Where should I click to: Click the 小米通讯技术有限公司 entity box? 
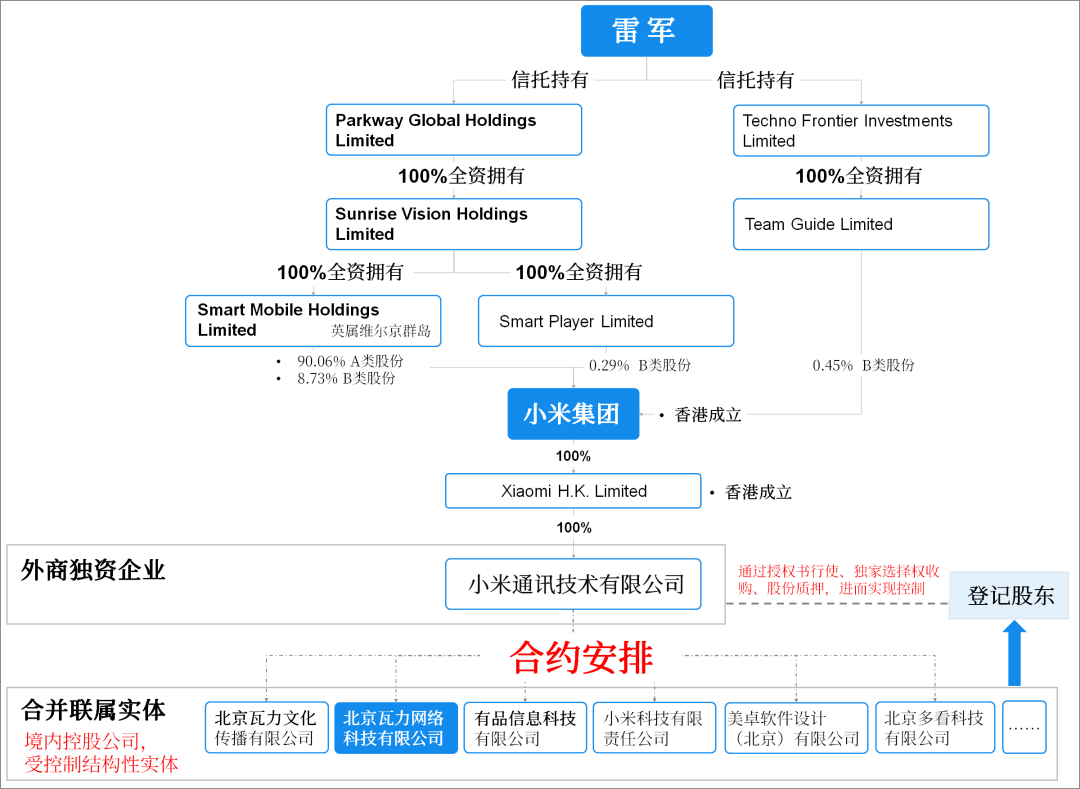click(x=572, y=583)
